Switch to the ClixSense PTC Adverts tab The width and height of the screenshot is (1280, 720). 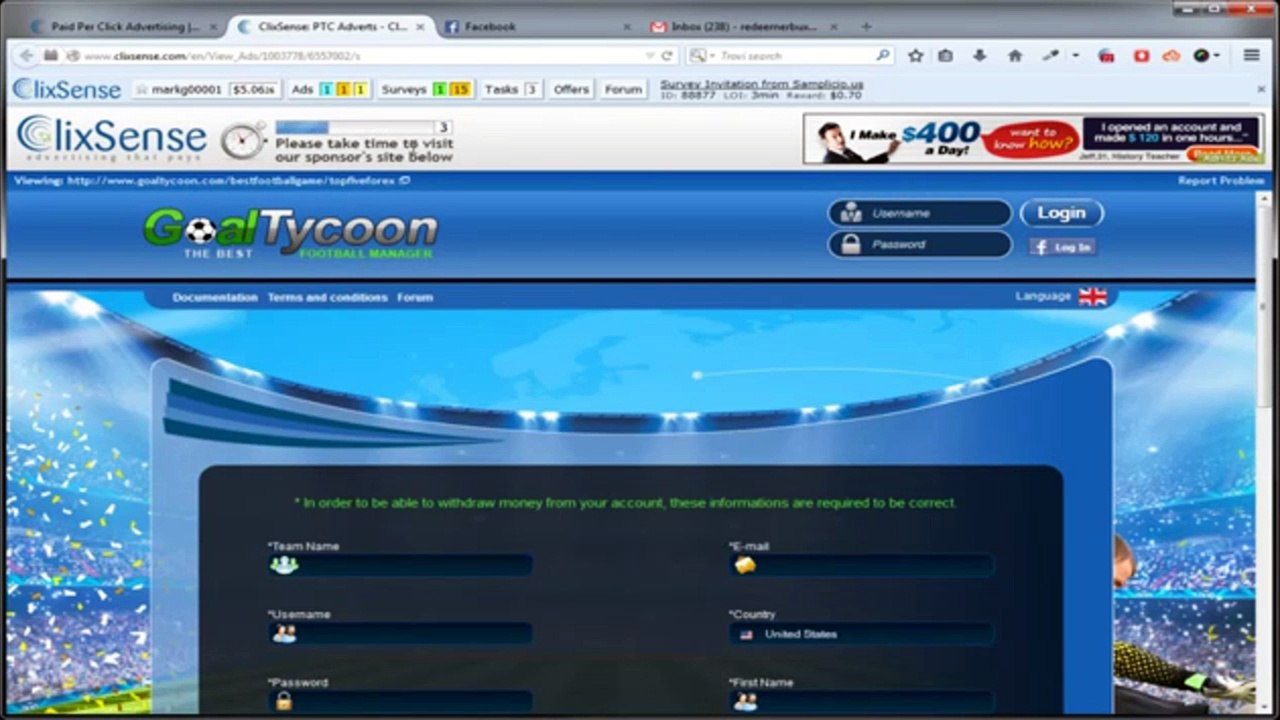coord(332,27)
